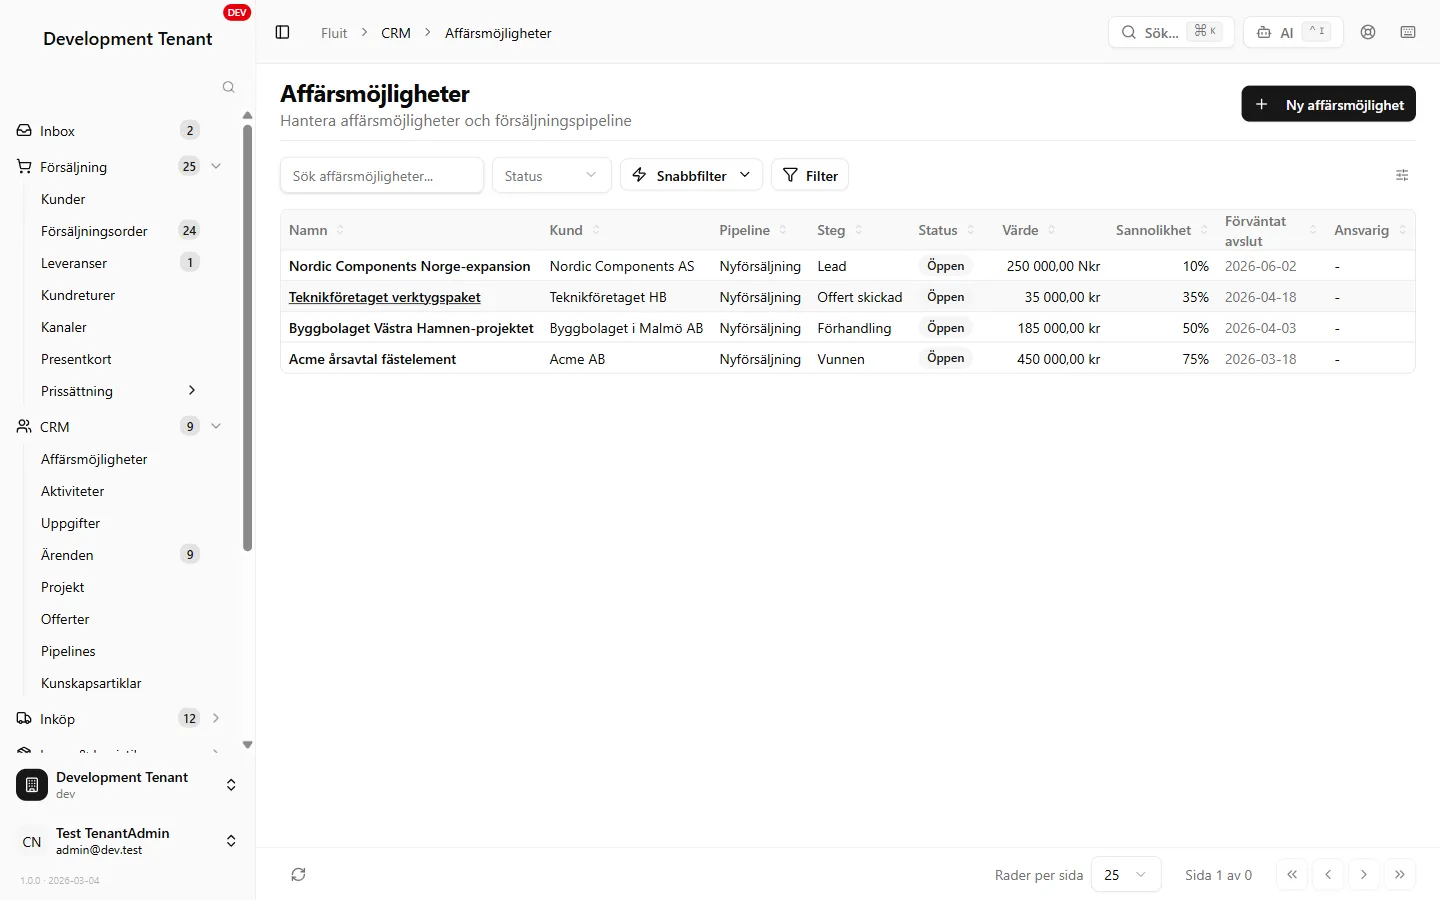Viewport: 1440px width, 900px height.
Task: Open Kunskapsartiklar in sidebar
Action: (91, 683)
